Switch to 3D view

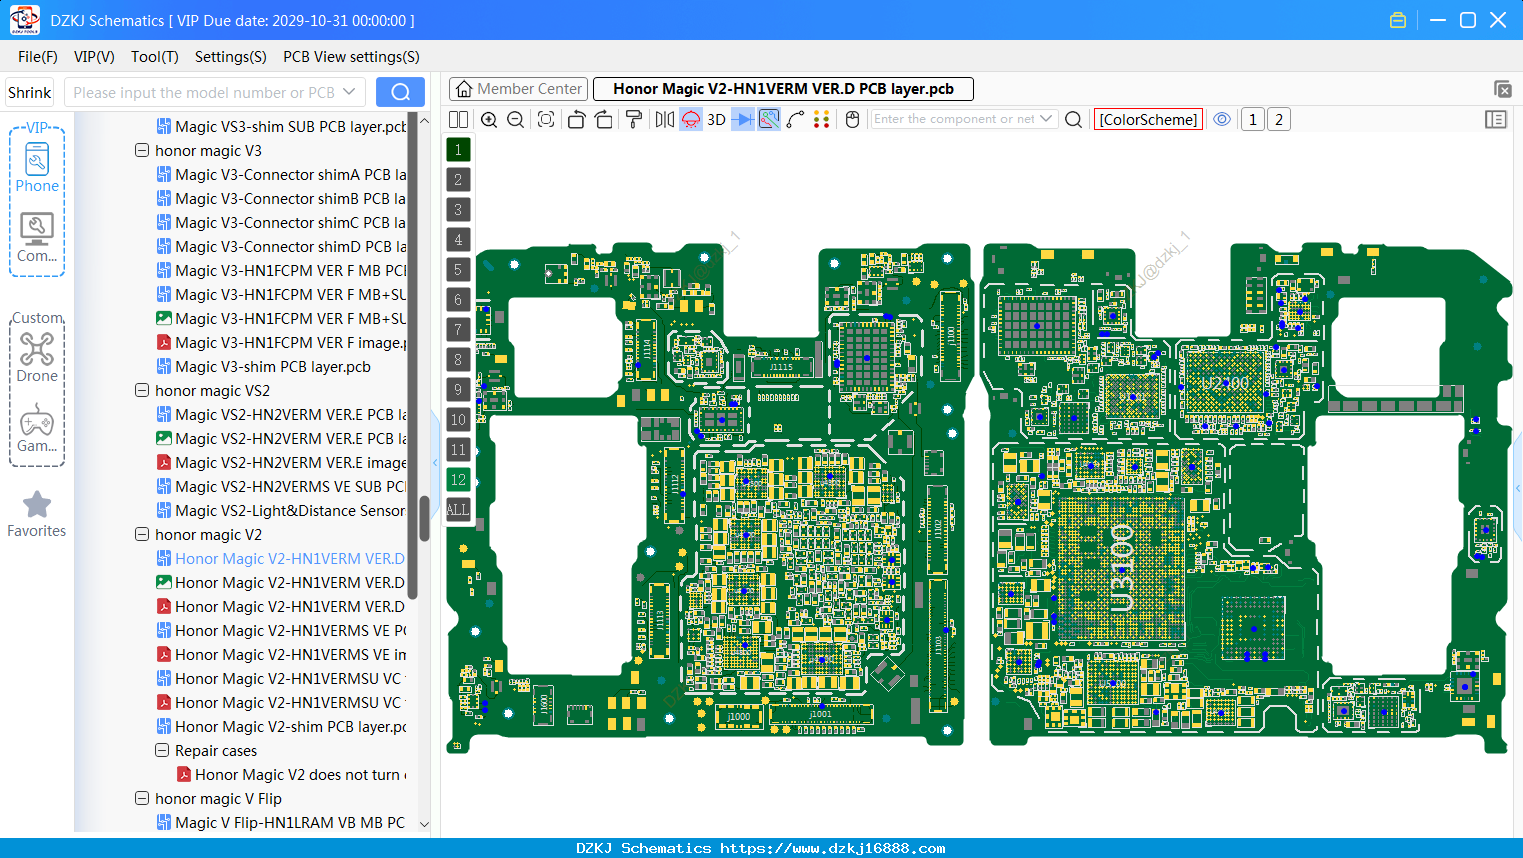[x=716, y=120]
